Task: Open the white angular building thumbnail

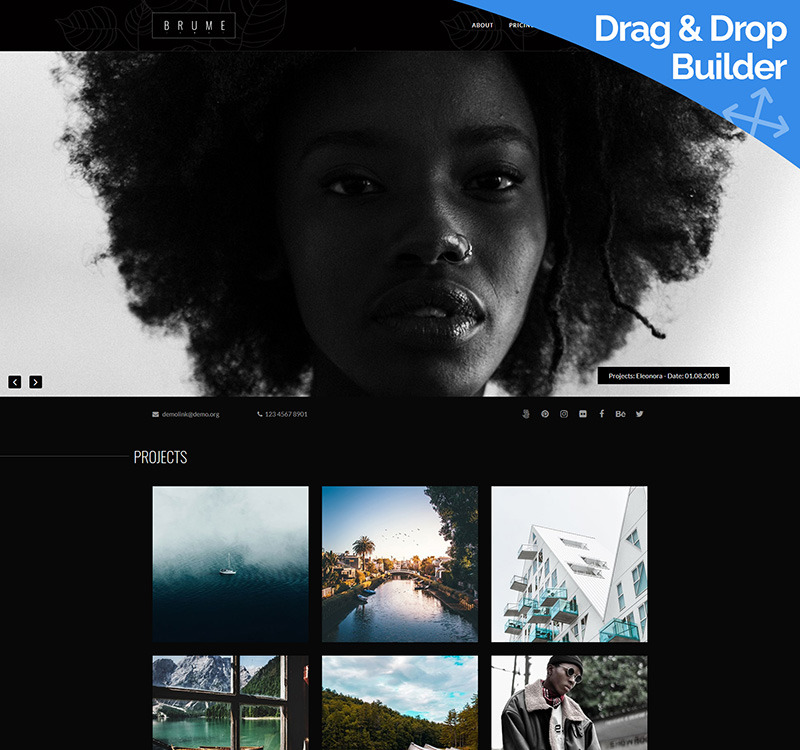Action: point(569,564)
